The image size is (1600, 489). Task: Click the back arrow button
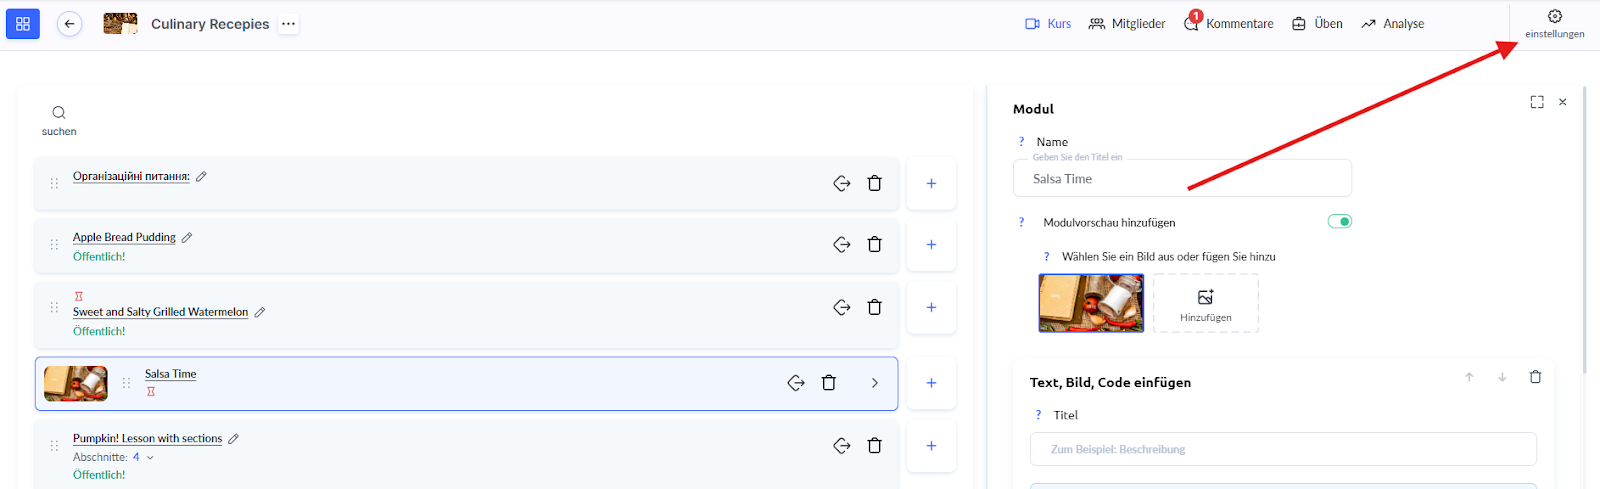coord(69,24)
